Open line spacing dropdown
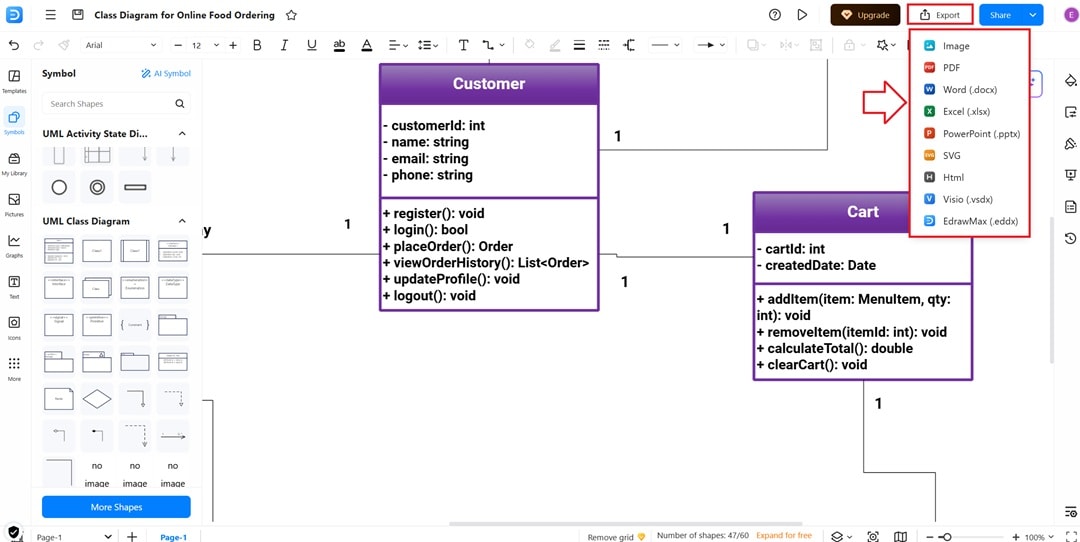1080x542 pixels. [x=428, y=45]
